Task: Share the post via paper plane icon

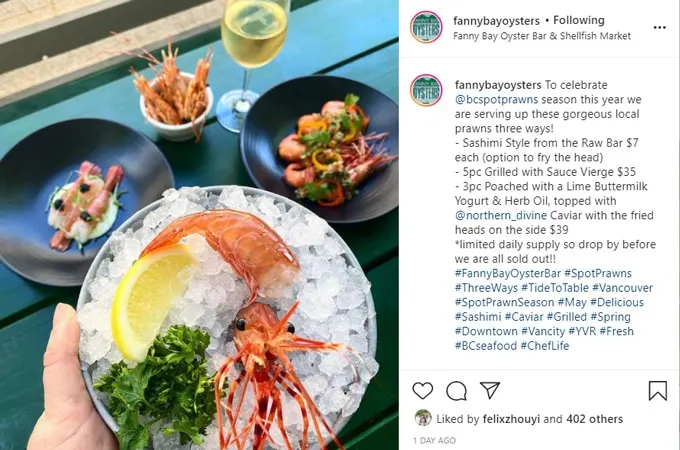Action: tap(490, 390)
